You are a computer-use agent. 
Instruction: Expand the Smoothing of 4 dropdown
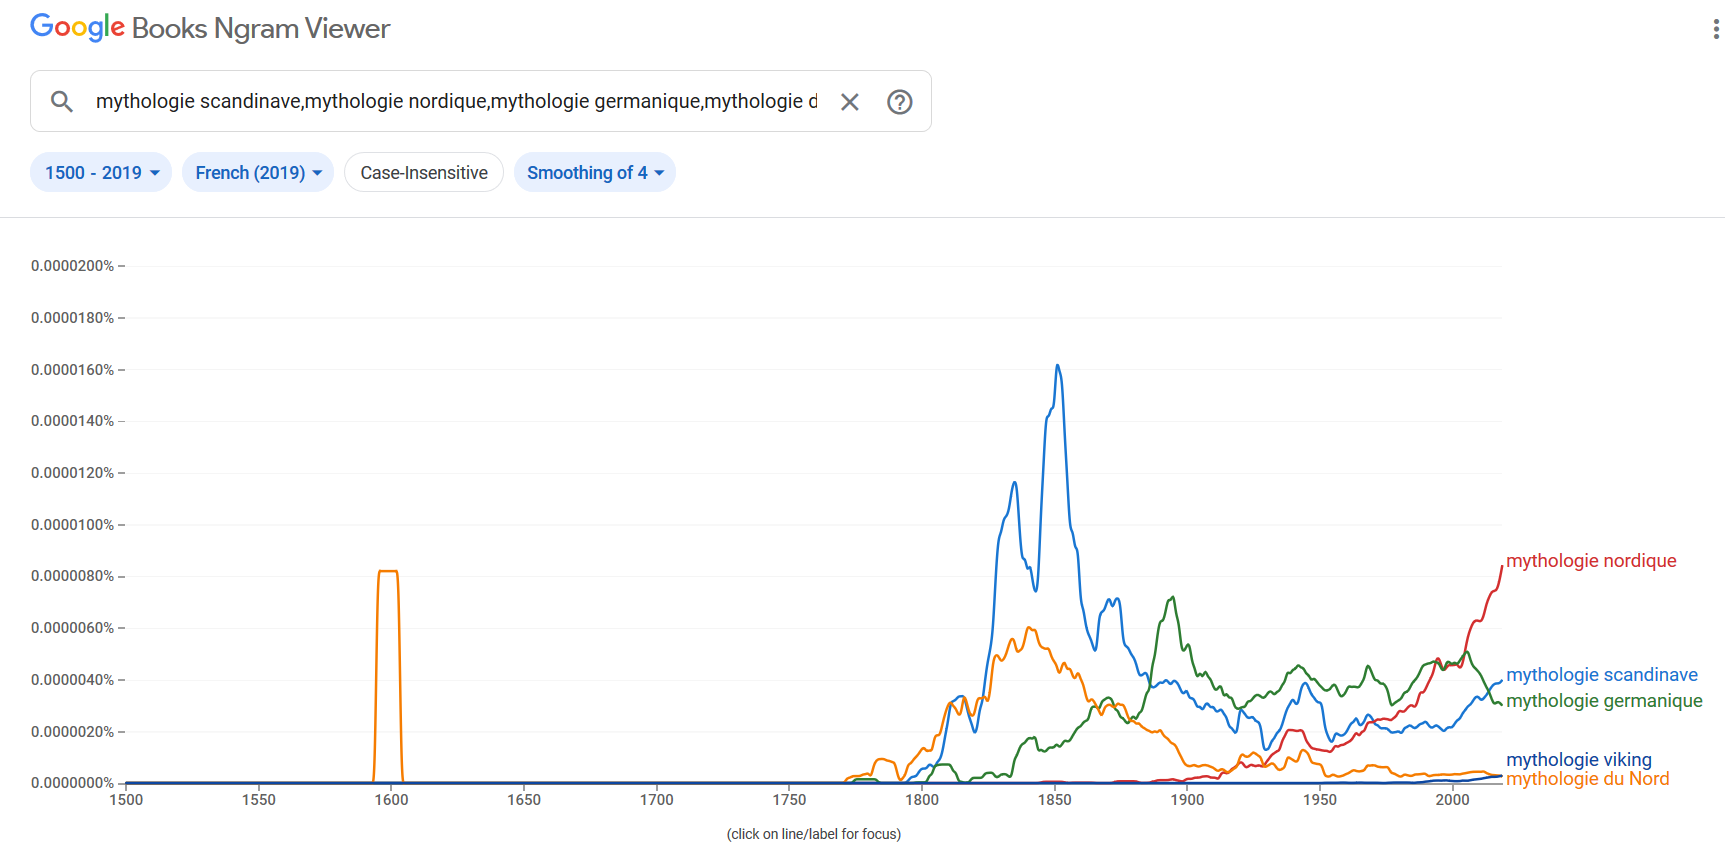[594, 172]
